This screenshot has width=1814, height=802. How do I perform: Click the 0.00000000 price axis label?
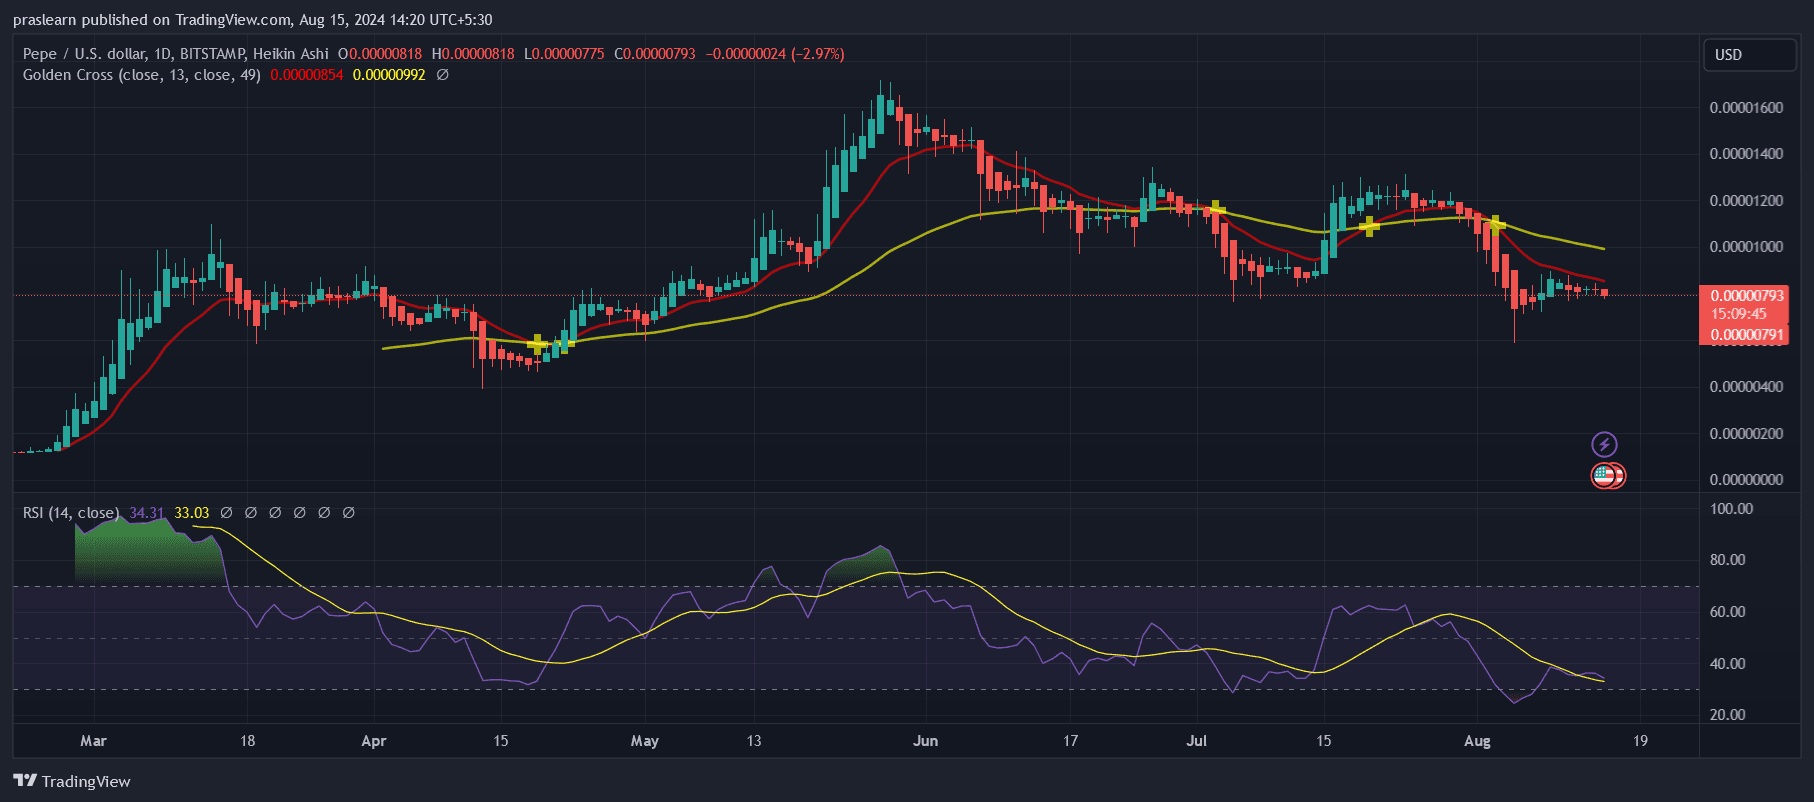[1746, 480]
